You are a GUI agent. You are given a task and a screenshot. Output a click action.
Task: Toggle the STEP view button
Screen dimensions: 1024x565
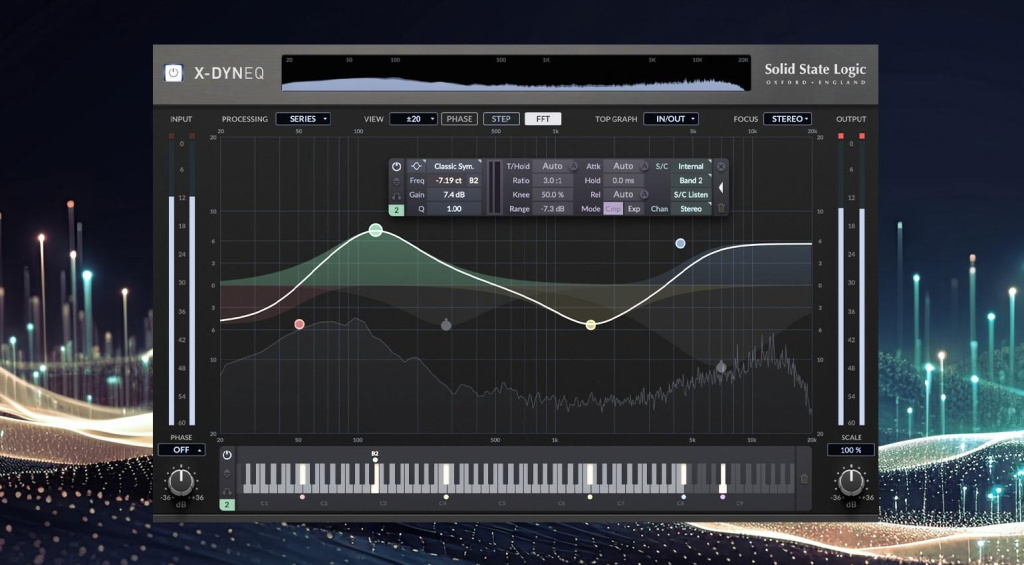click(x=501, y=119)
